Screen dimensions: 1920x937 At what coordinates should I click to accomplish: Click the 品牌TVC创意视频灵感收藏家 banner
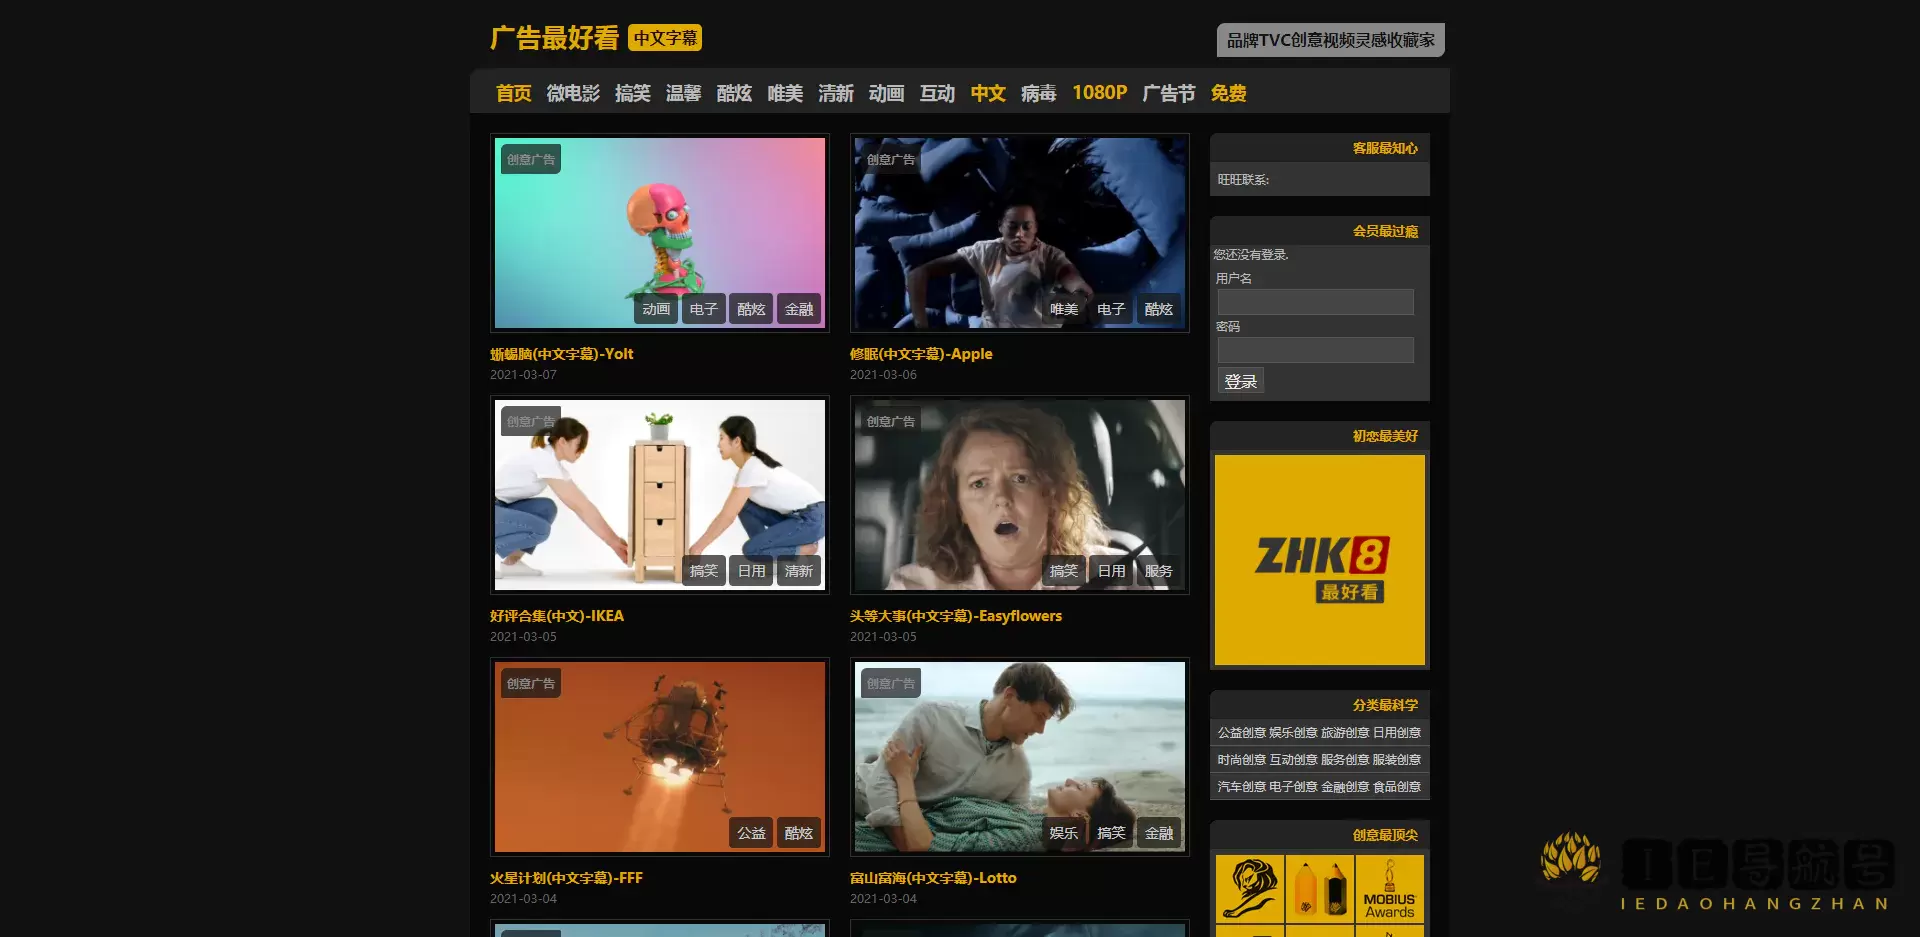tap(1330, 40)
